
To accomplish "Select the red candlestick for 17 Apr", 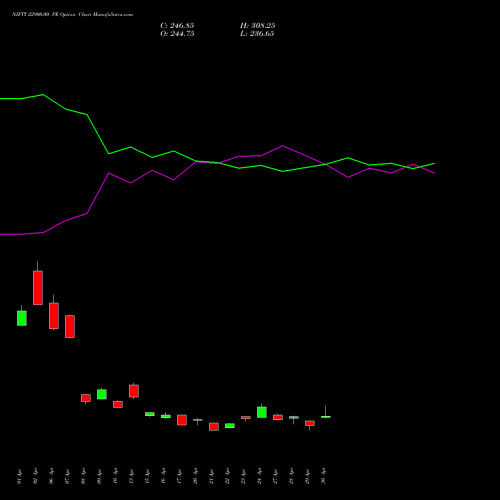I will [182, 420].
